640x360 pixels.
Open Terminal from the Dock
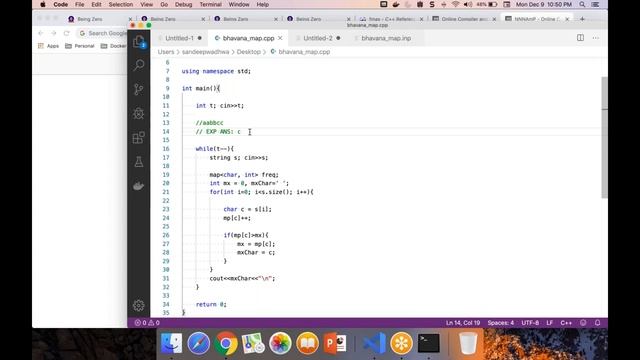(x=429, y=343)
